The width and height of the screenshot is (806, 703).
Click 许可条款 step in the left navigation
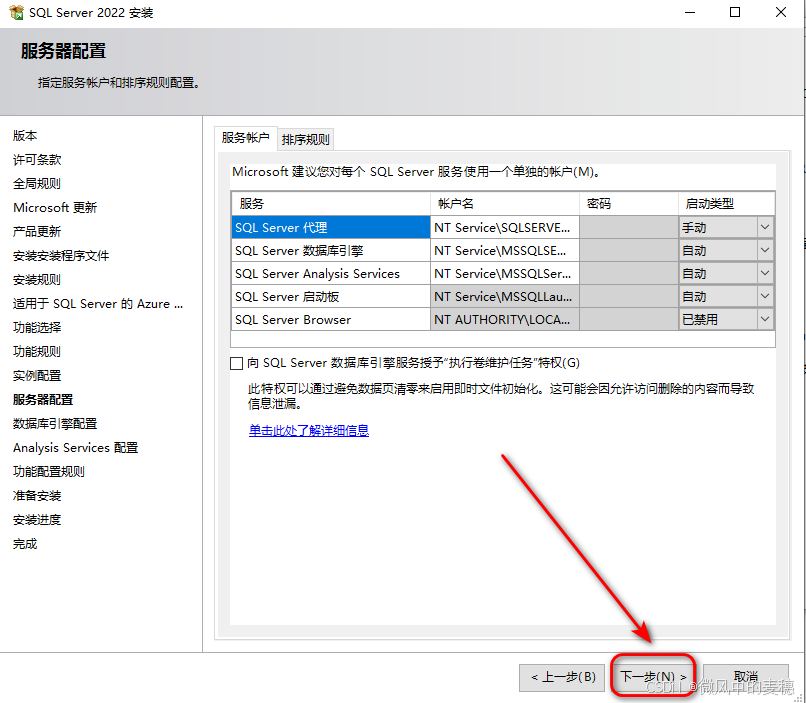tap(37, 160)
